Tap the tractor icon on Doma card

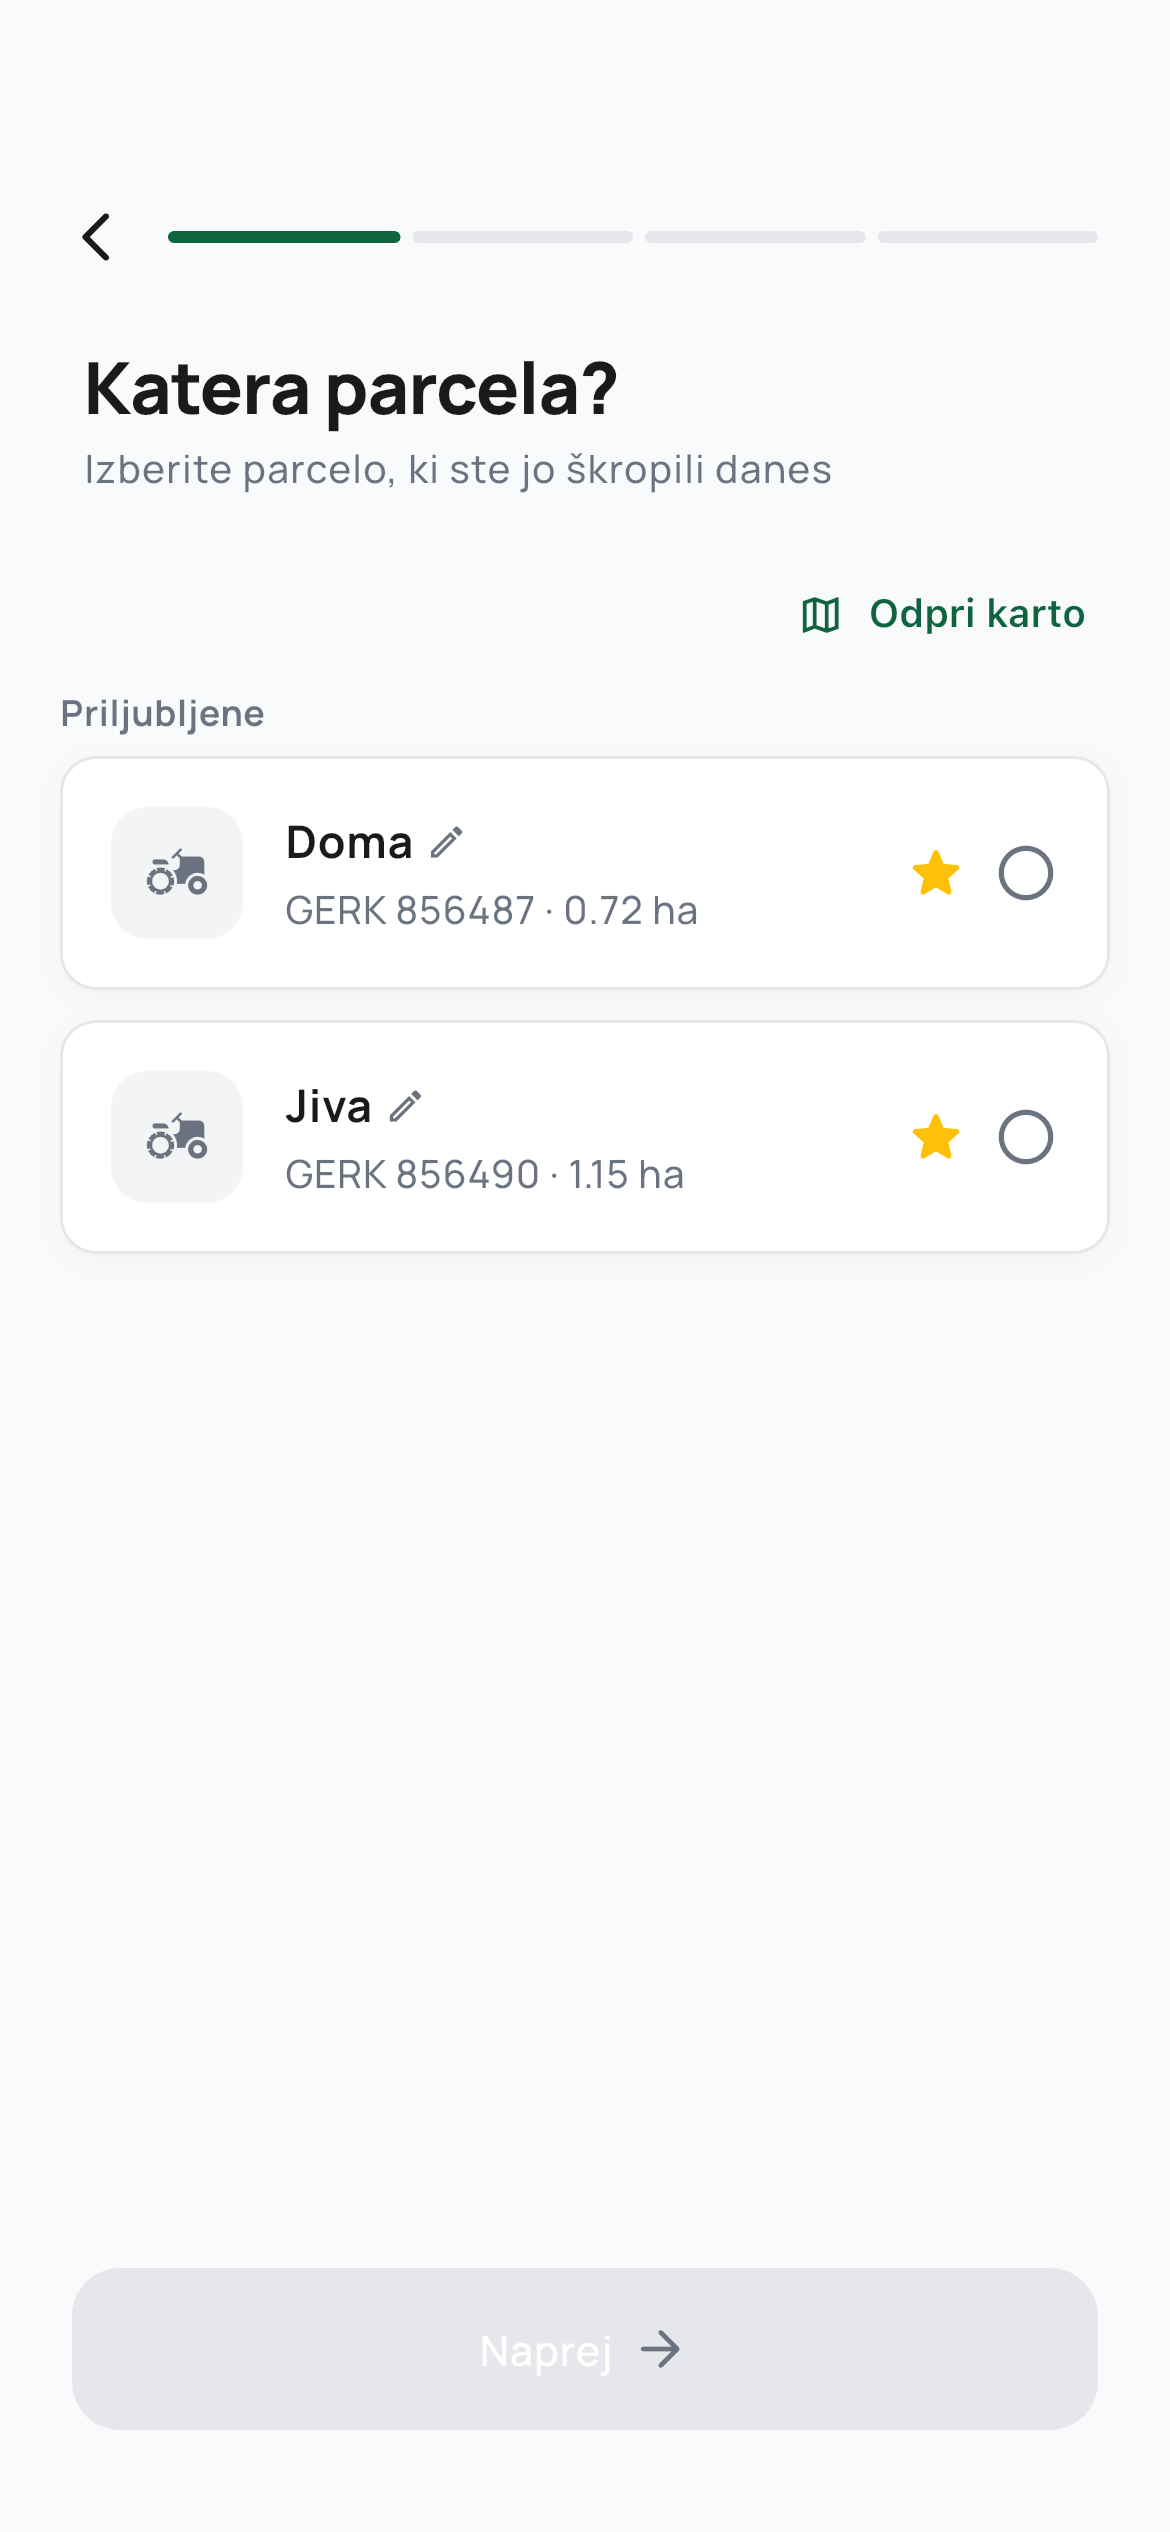[177, 873]
